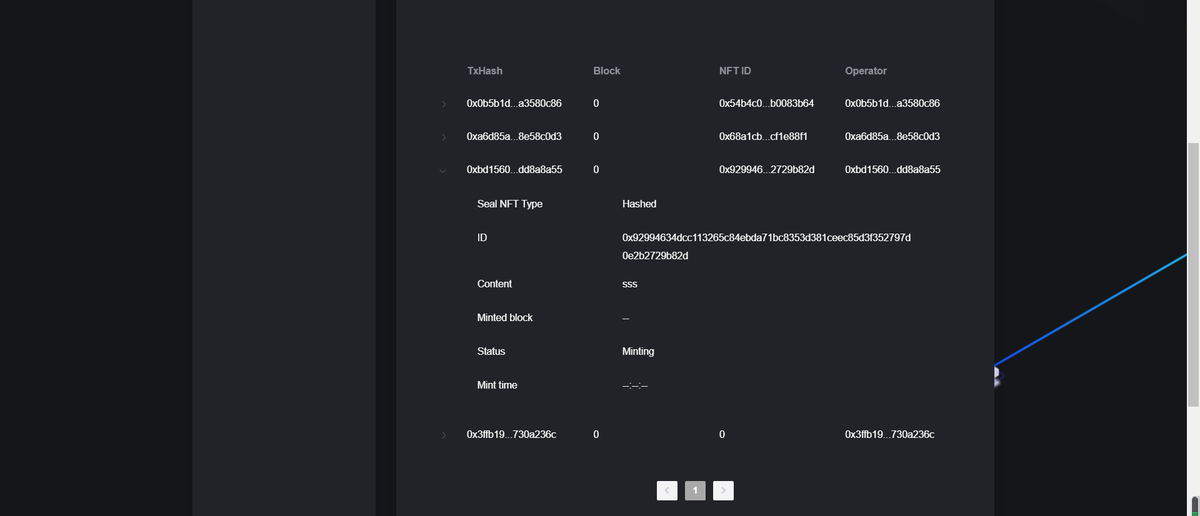Click the NFT ID column header
The image size is (1200, 516).
pyautogui.click(x=735, y=71)
